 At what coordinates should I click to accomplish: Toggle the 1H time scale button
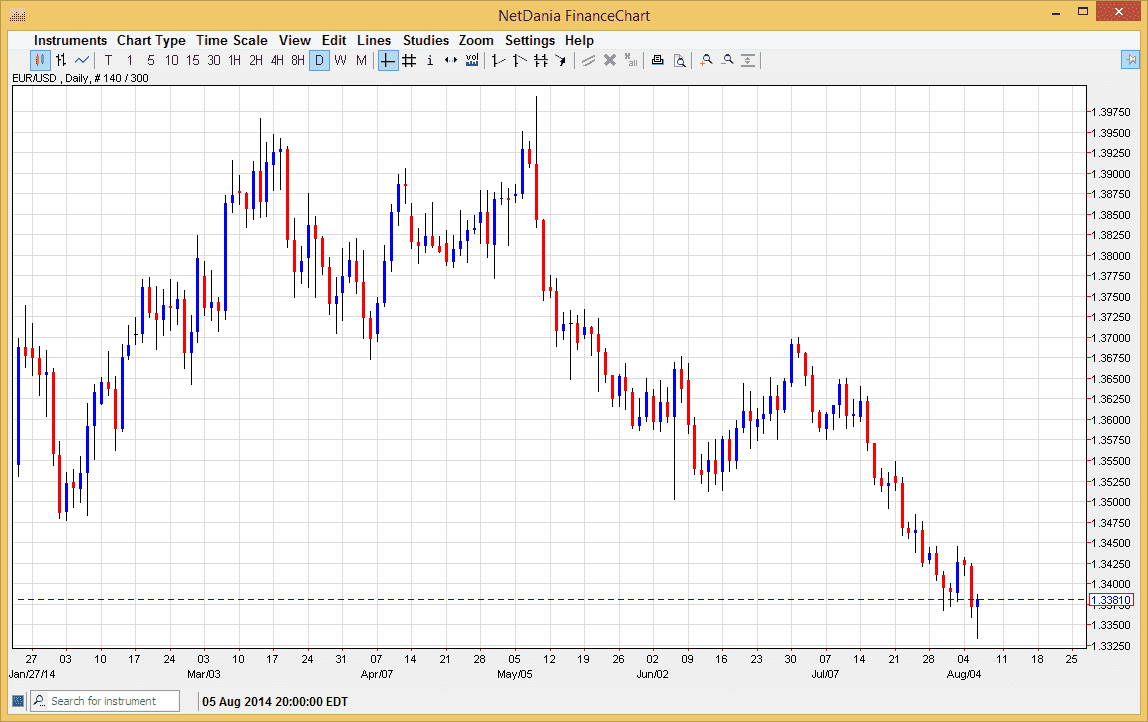[x=235, y=60]
